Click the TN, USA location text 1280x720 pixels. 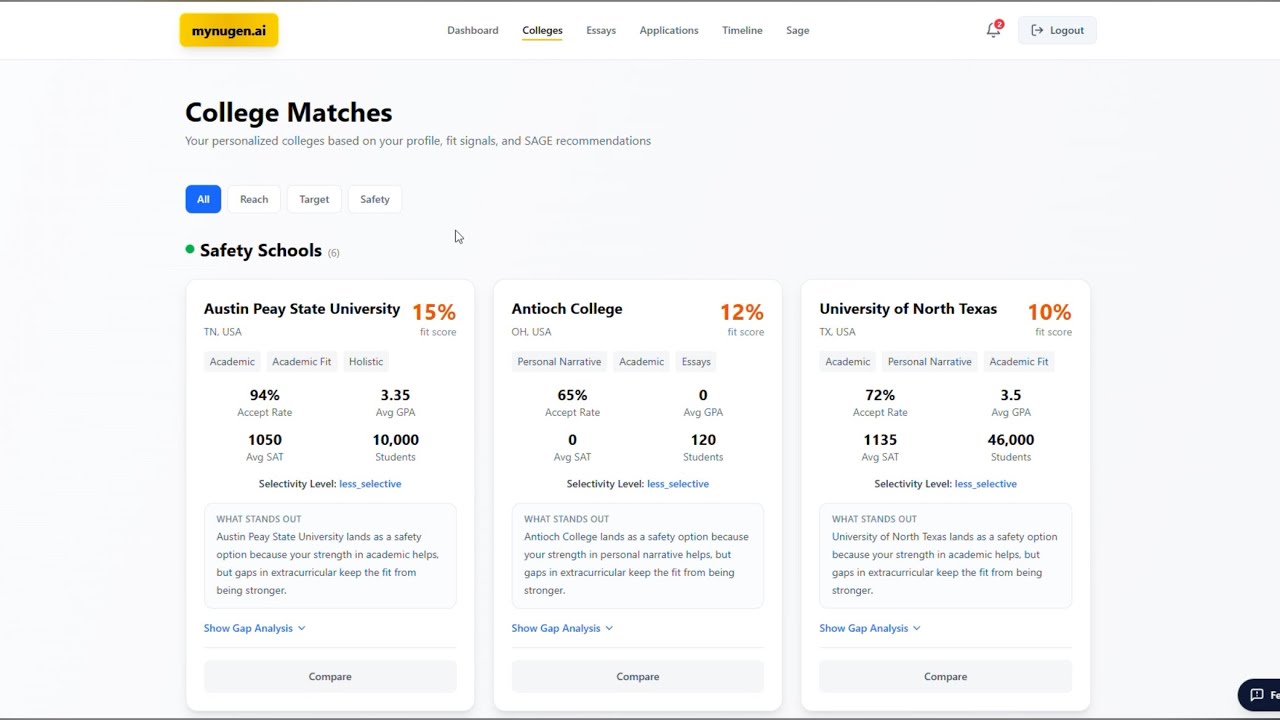[223, 332]
